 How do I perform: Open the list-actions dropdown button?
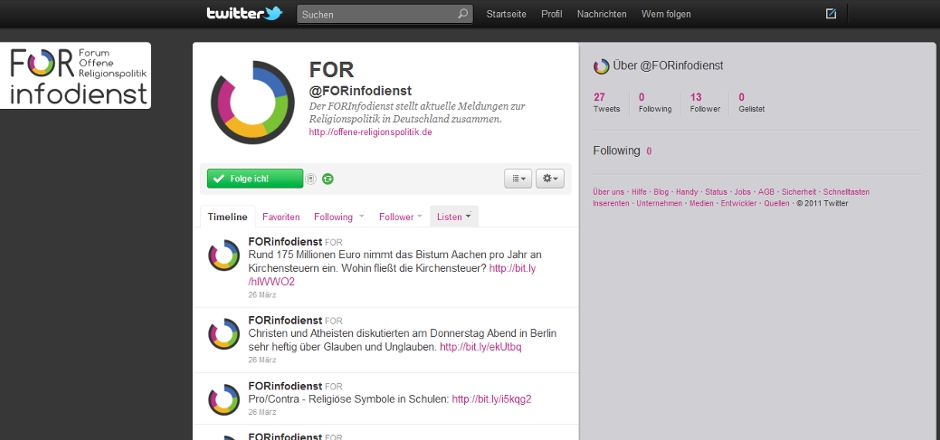coord(518,178)
